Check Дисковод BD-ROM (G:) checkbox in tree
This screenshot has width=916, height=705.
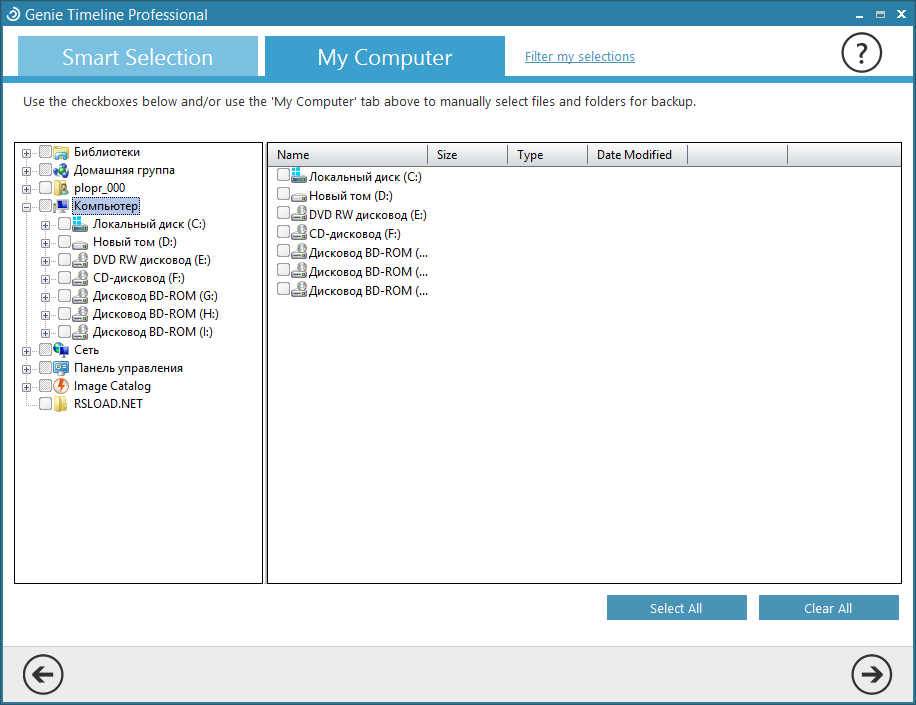coord(64,296)
